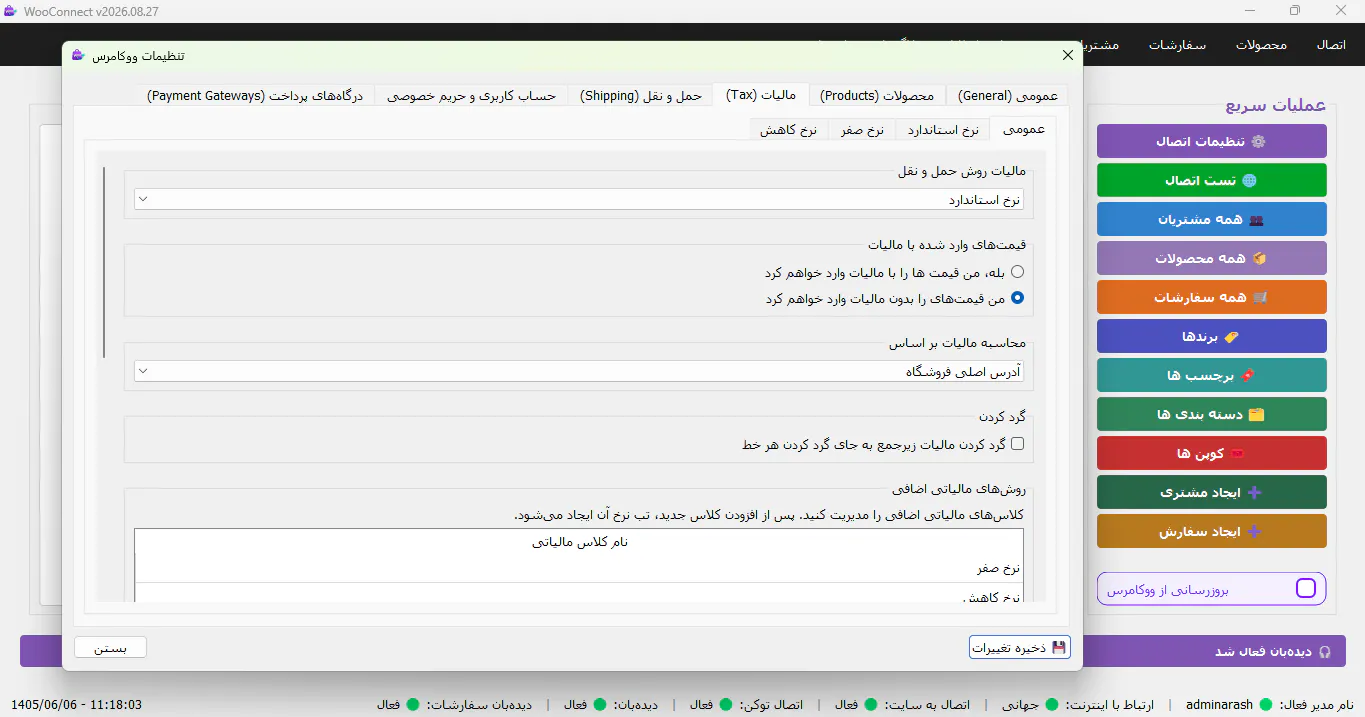This screenshot has height=717, width=1365.
Task: Switch to the عمومی (General) tab
Action: tap(1006, 95)
